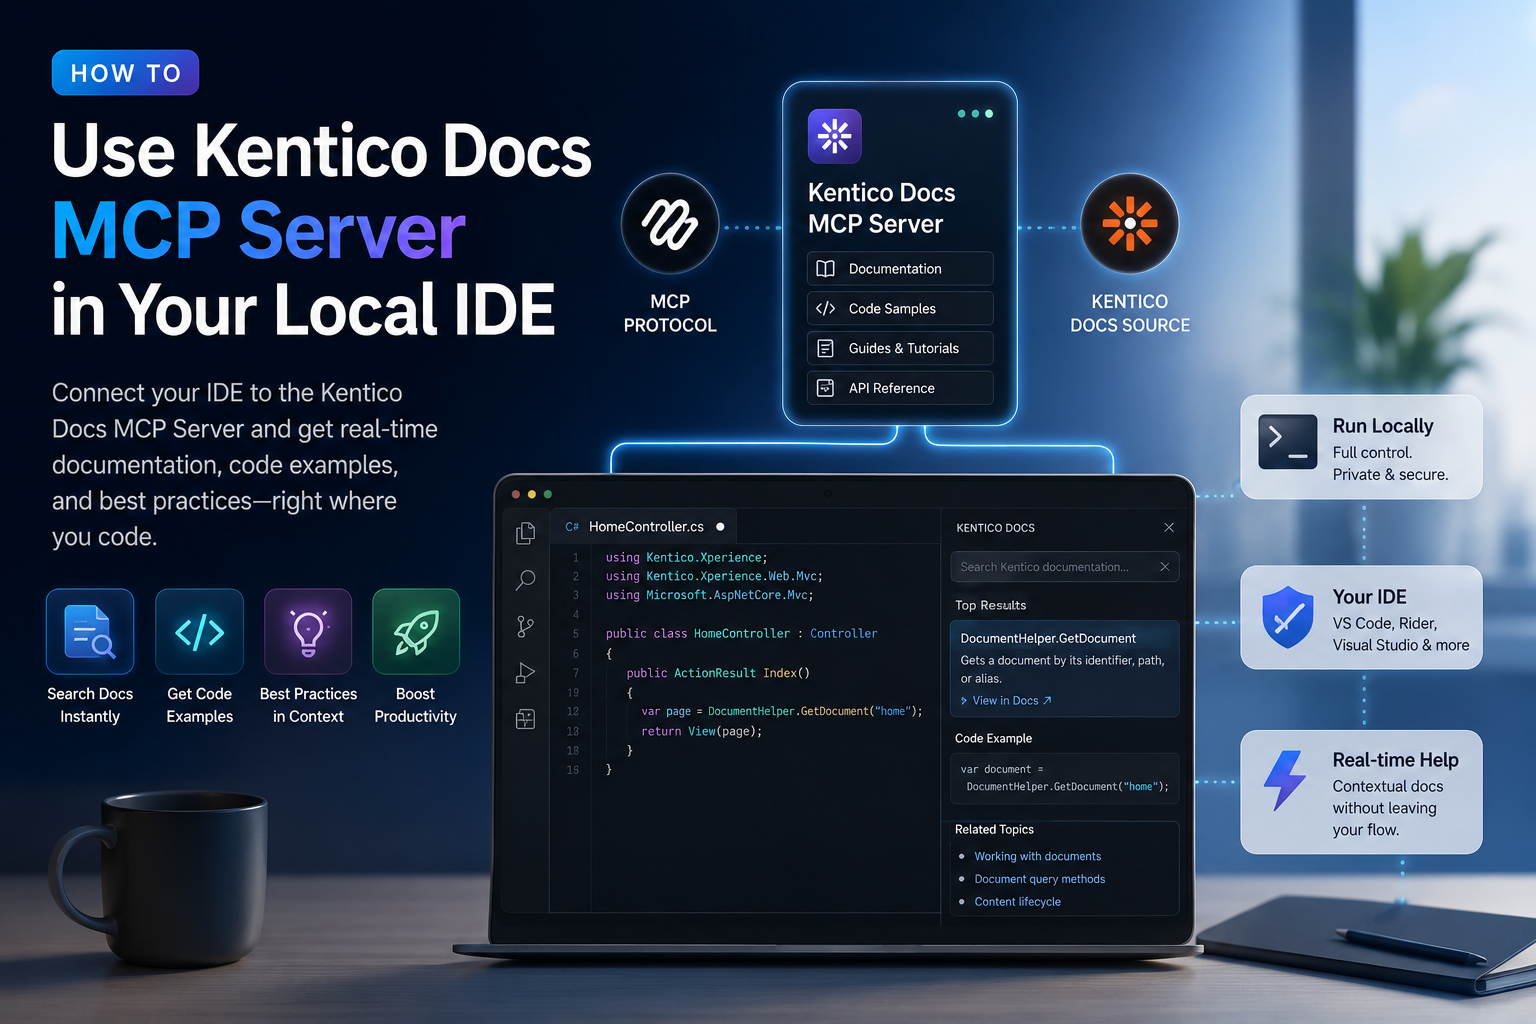Click the MCP Protocol circular logo

pos(670,224)
